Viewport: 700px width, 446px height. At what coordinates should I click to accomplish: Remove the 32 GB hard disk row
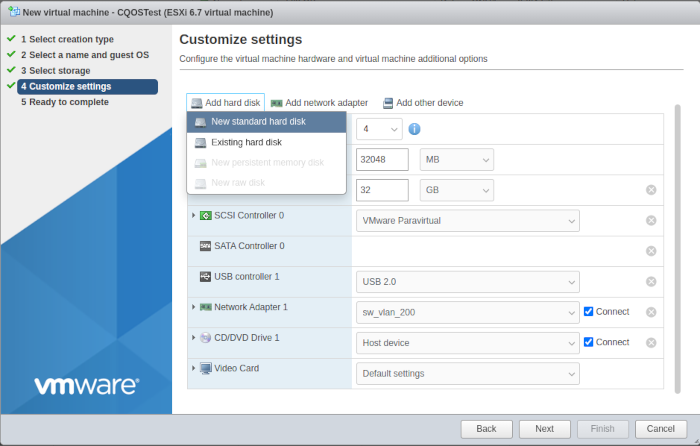point(651,190)
